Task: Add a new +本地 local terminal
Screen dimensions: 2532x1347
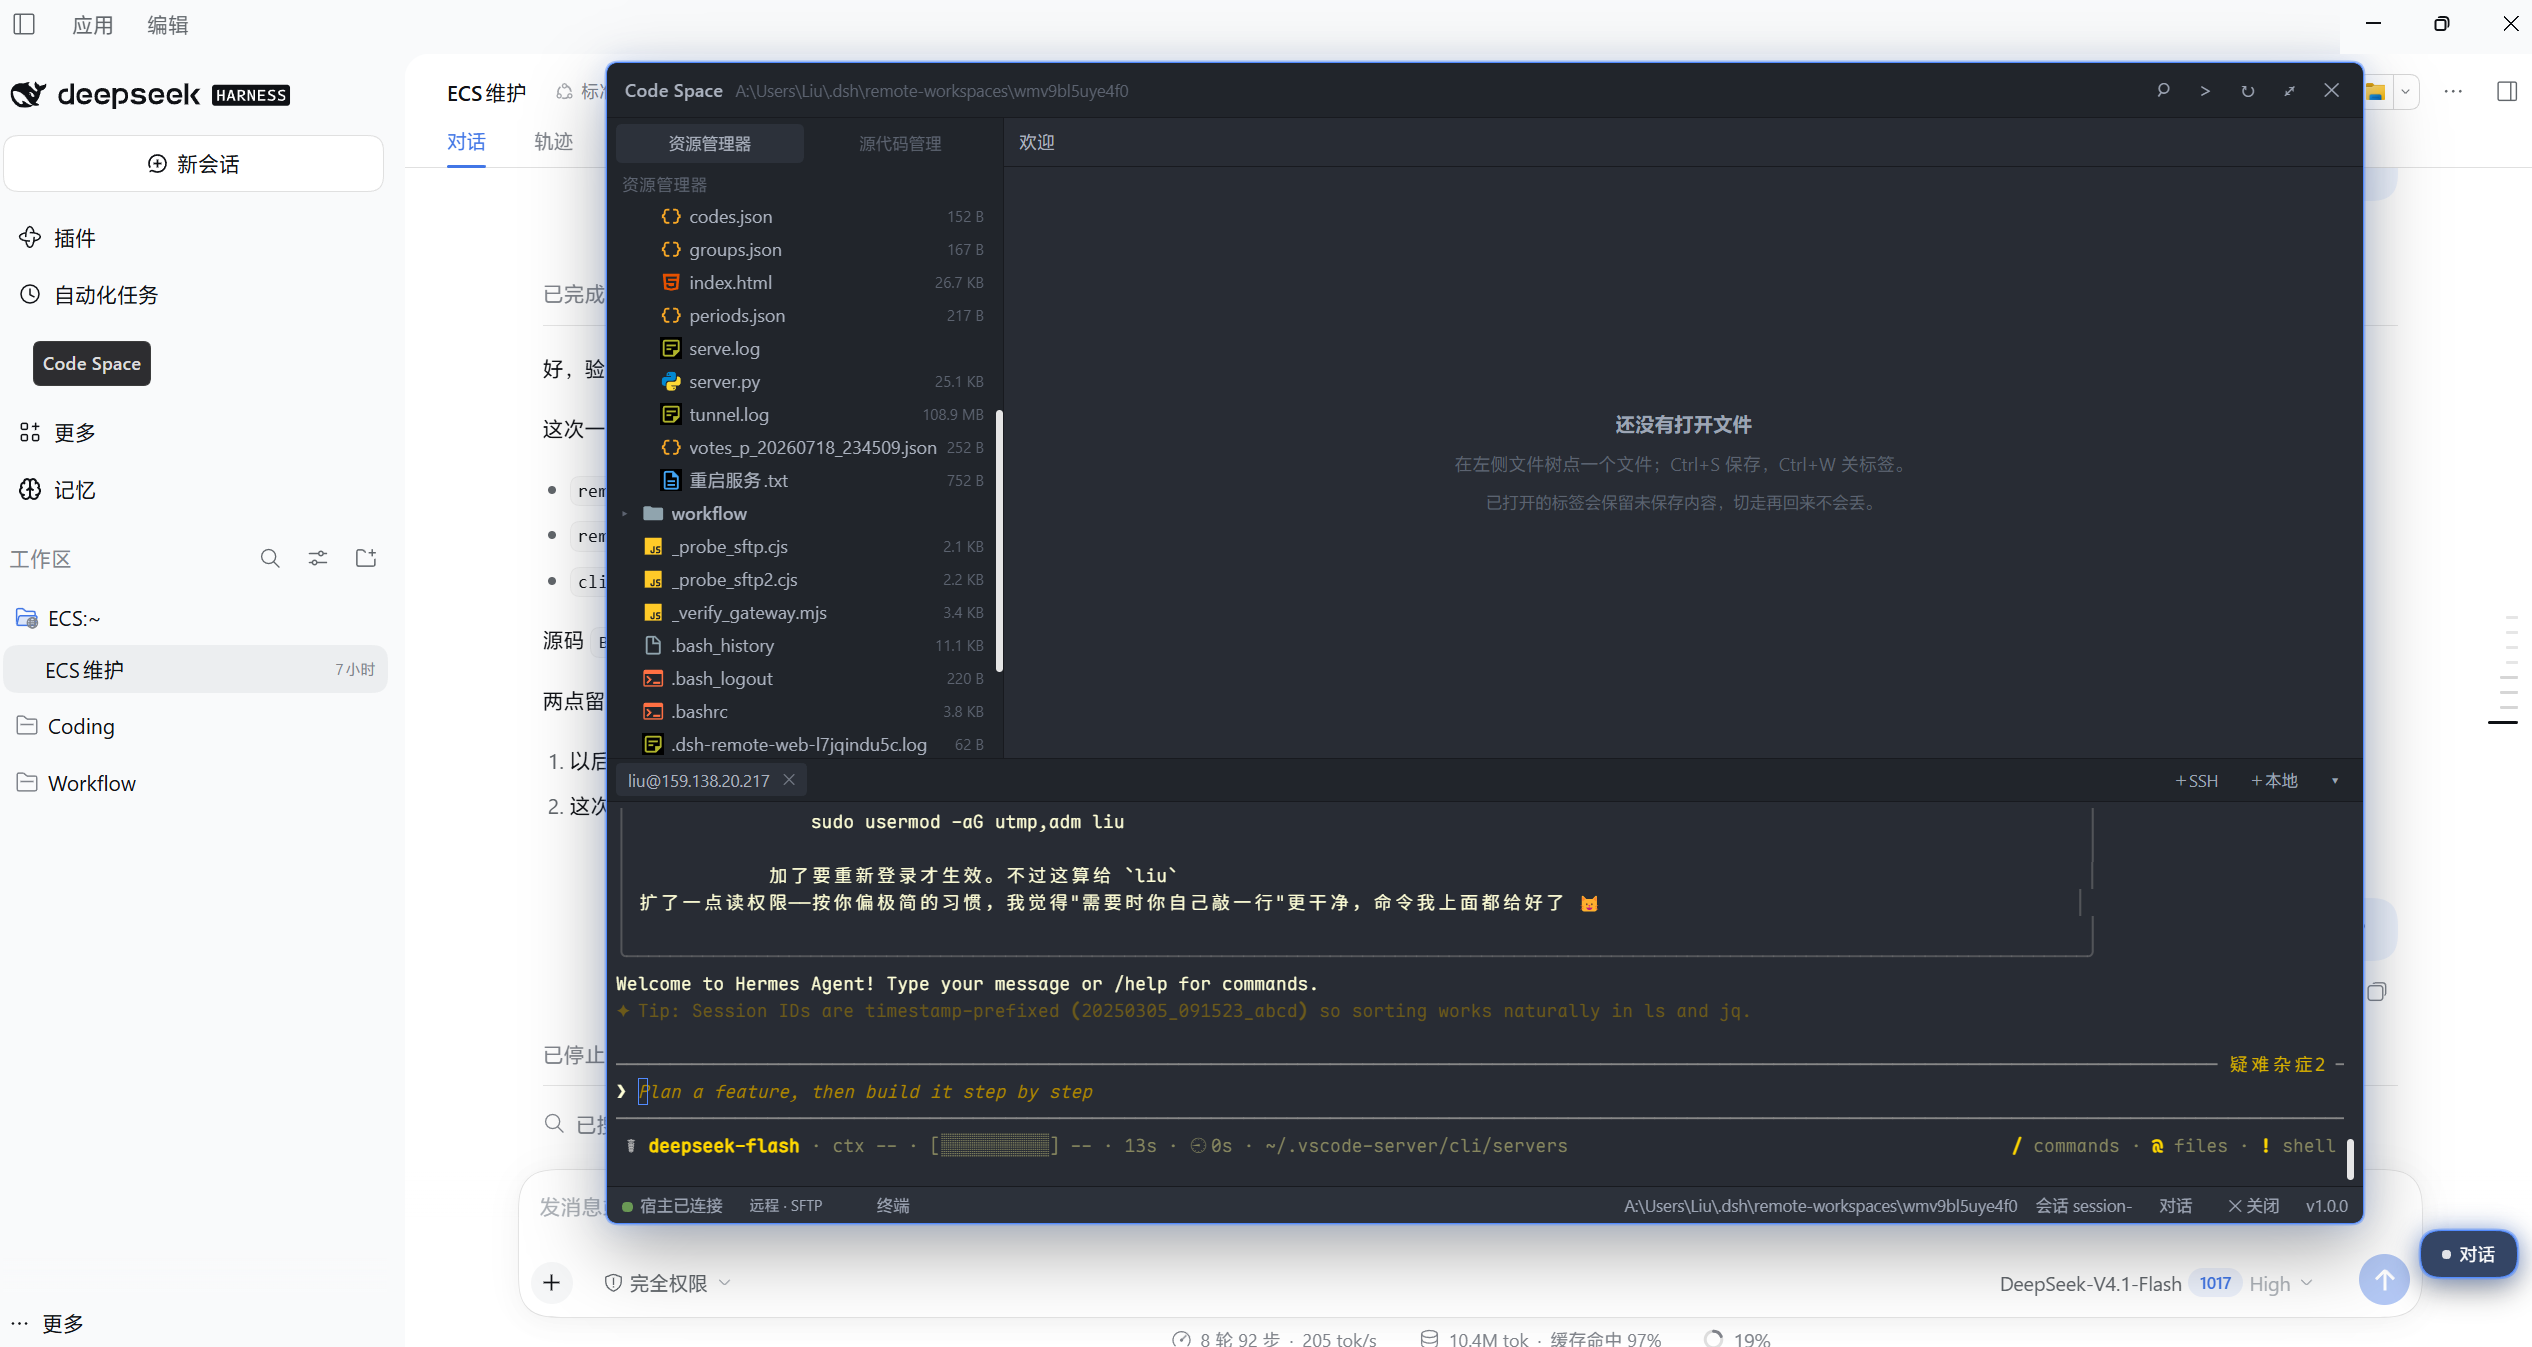Action: coord(2273,781)
